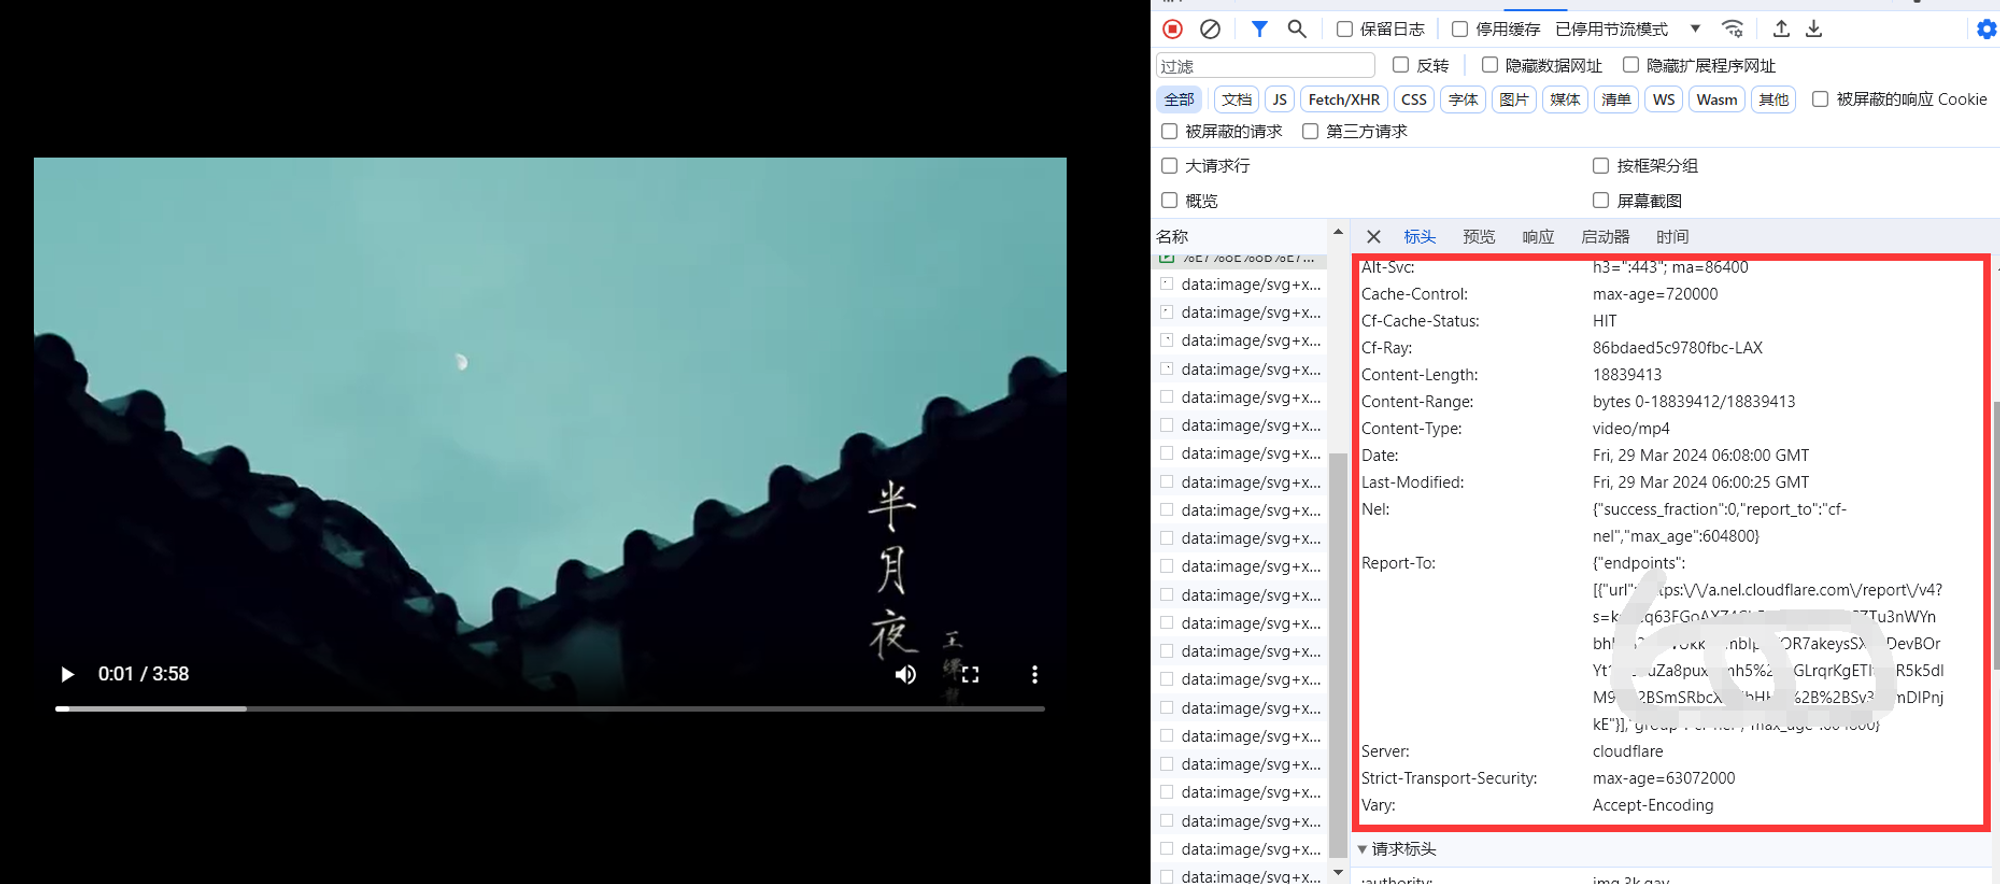
Task: Check 隐藏扩展程序网址 option
Action: (1631, 65)
